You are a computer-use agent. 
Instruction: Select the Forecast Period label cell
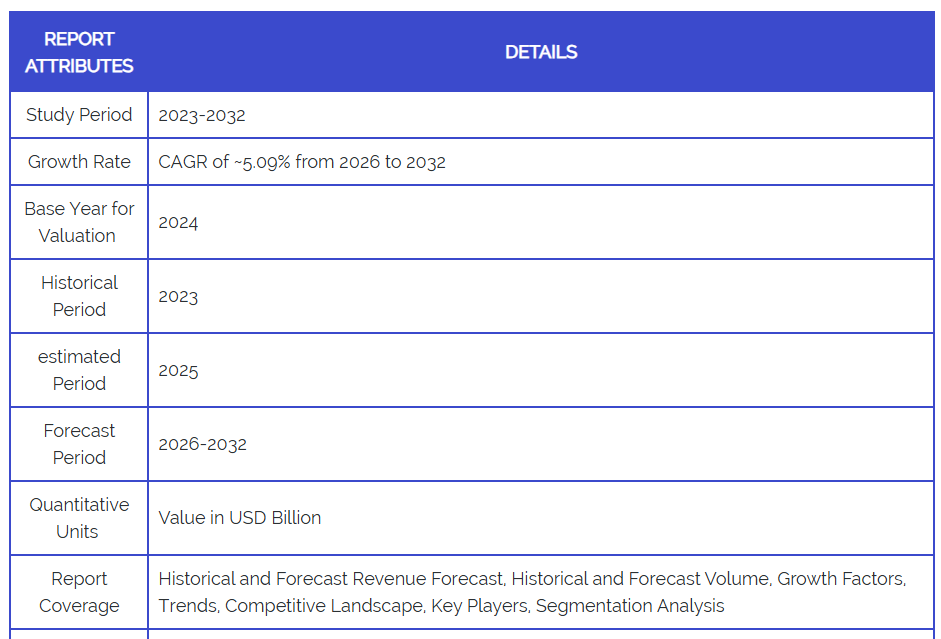(x=79, y=444)
